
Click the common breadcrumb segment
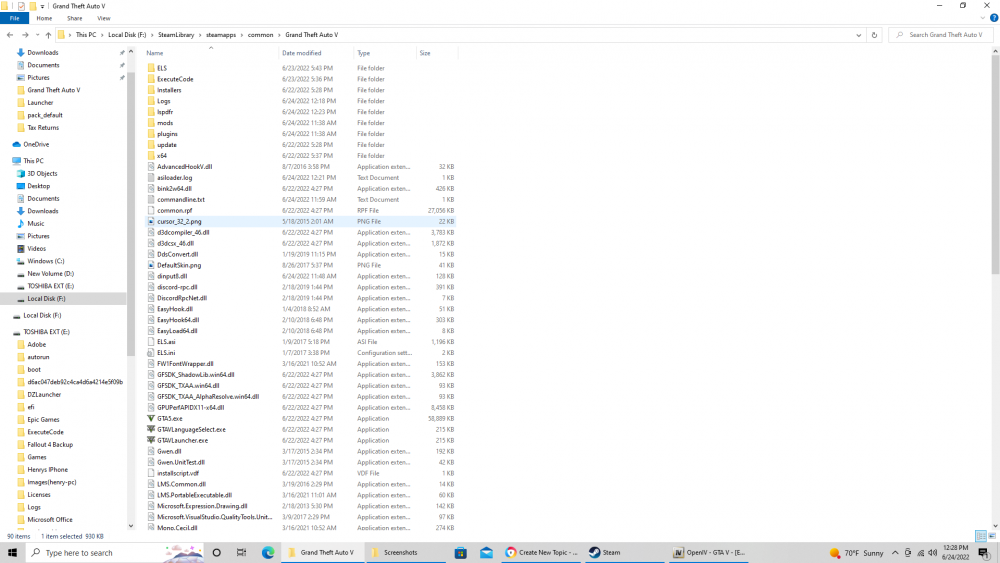260,35
